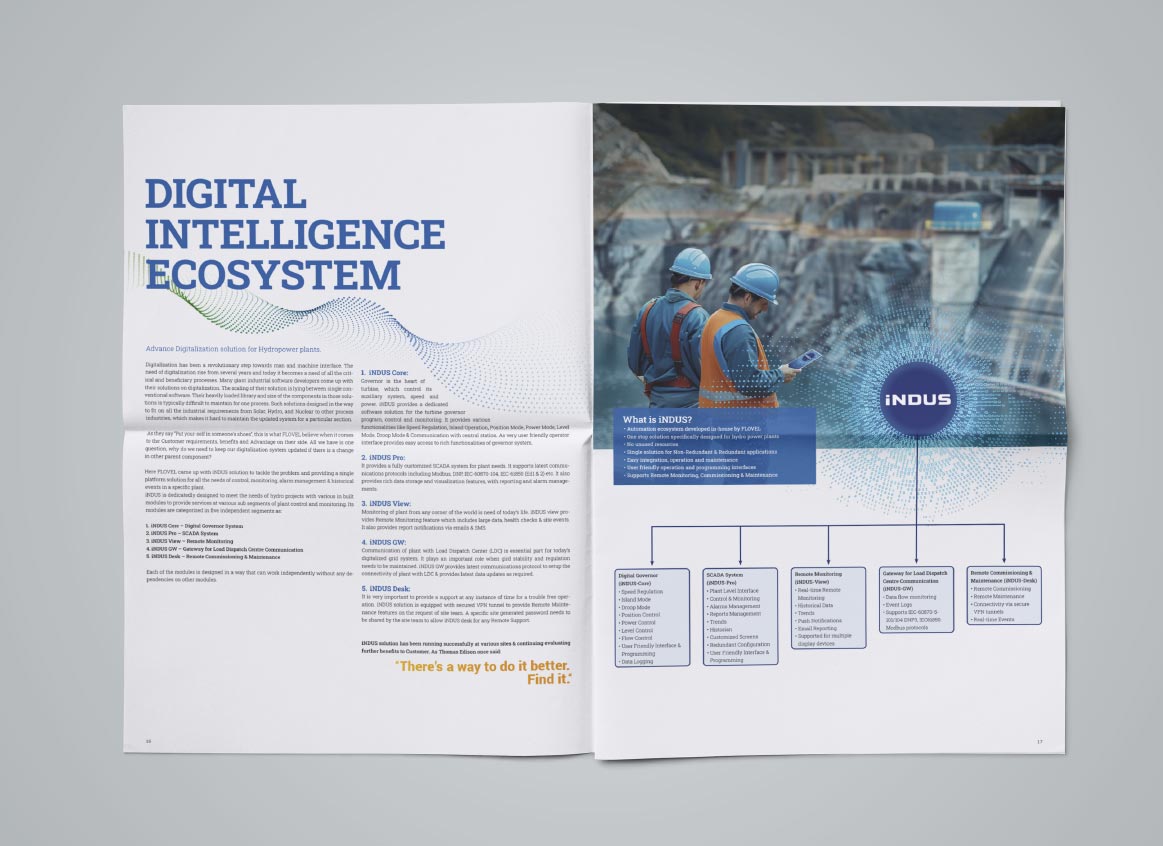
Task: Click list line '4. iNDUS GW – Gateway for Load Dispatch Centre Communication'
Action: coord(224,549)
